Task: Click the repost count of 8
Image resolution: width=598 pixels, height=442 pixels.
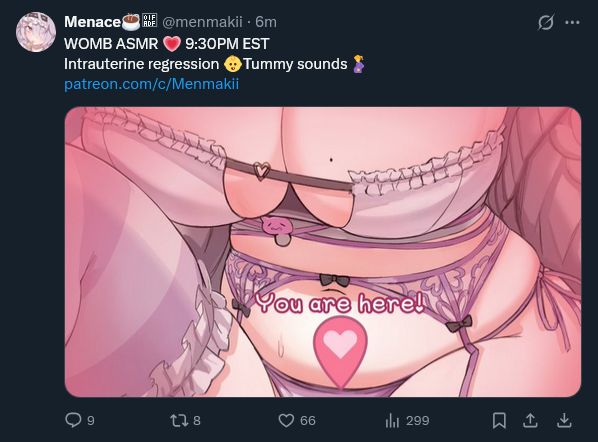Action: pyautogui.click(x=197, y=421)
